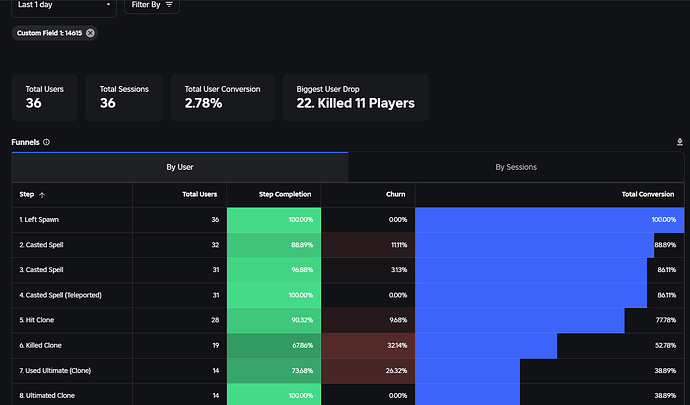Click the 73.68% step completion cell
This screenshot has height=405, width=690.
tap(274, 371)
